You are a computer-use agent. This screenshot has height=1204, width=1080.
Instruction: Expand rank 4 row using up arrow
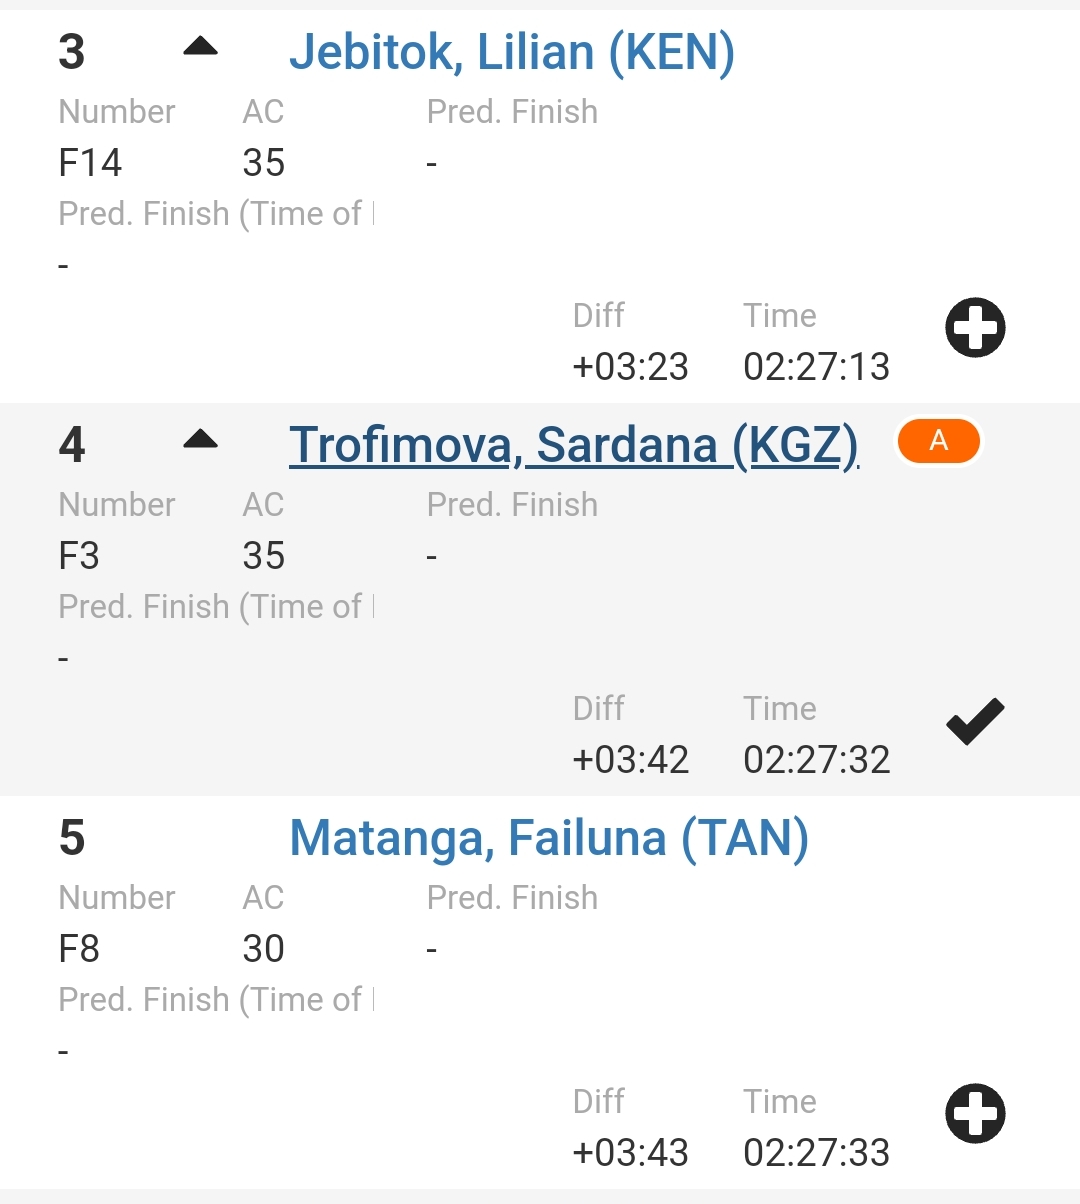coord(201,439)
